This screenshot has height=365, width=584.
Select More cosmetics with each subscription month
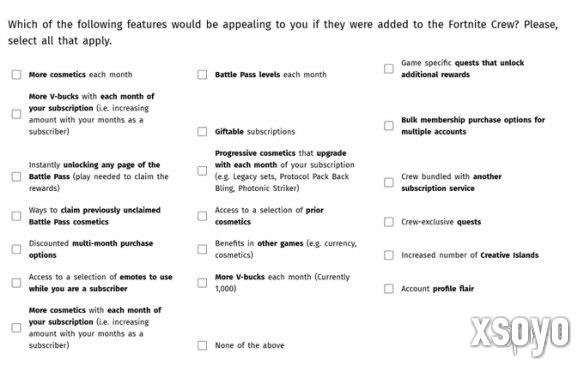[16, 328]
